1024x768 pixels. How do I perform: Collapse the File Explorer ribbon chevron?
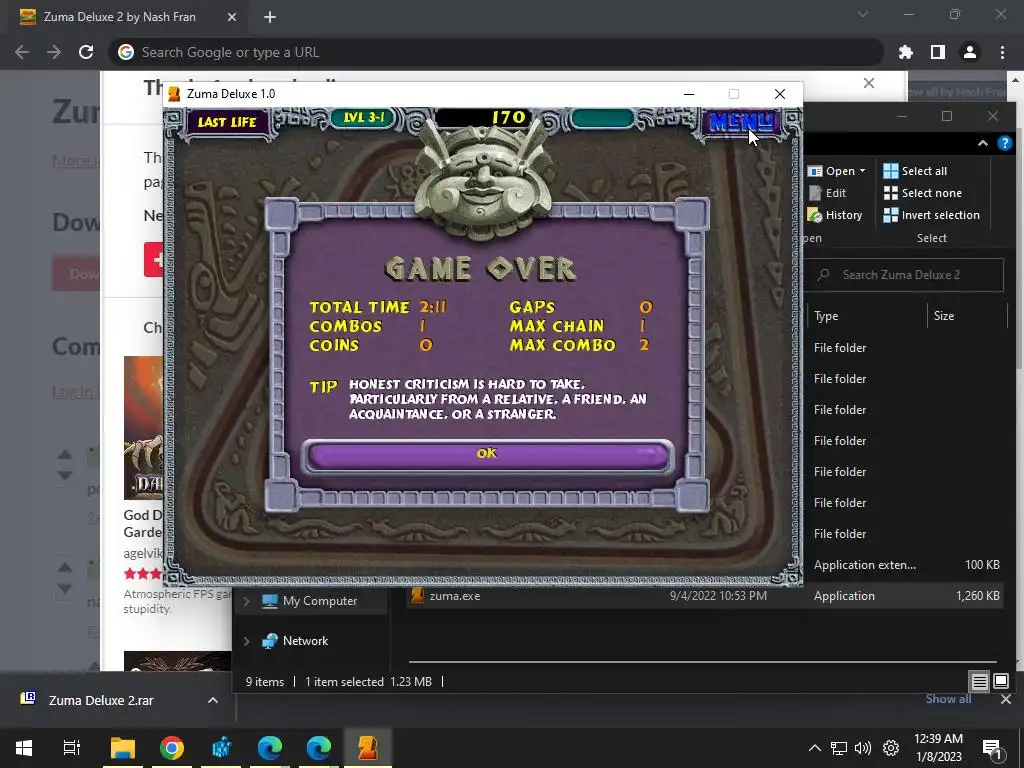tap(983, 144)
